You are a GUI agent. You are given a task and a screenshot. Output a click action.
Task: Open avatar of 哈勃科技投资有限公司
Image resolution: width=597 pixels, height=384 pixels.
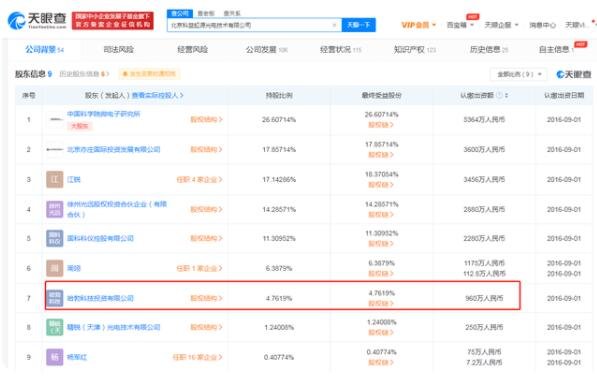click(x=55, y=298)
